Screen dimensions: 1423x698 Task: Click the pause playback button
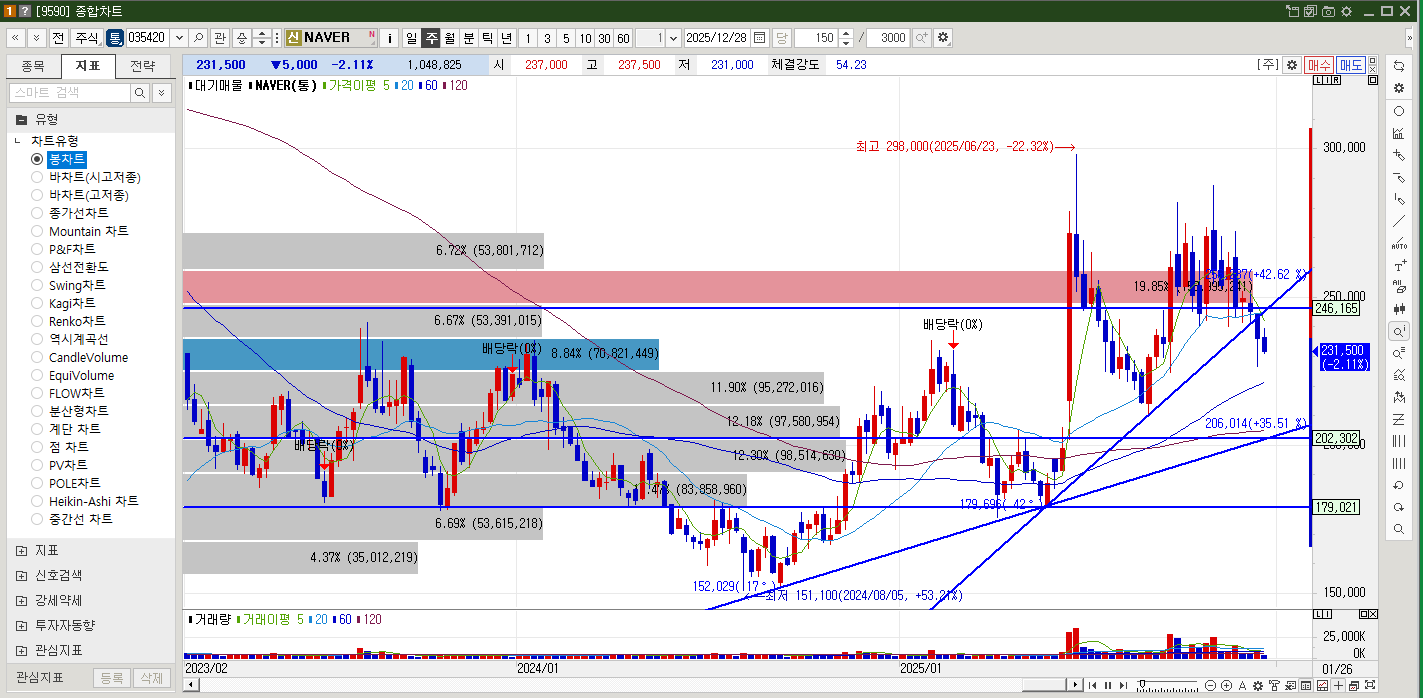click(1108, 685)
